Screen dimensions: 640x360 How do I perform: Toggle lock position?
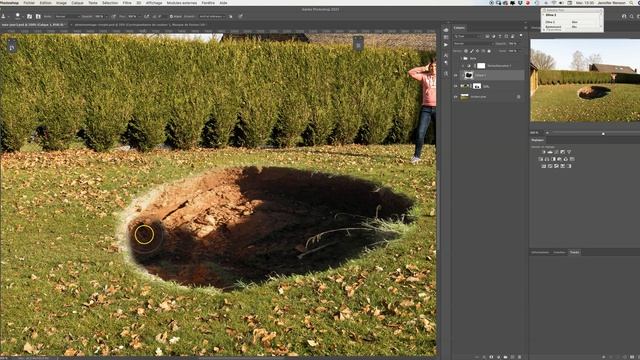point(477,51)
